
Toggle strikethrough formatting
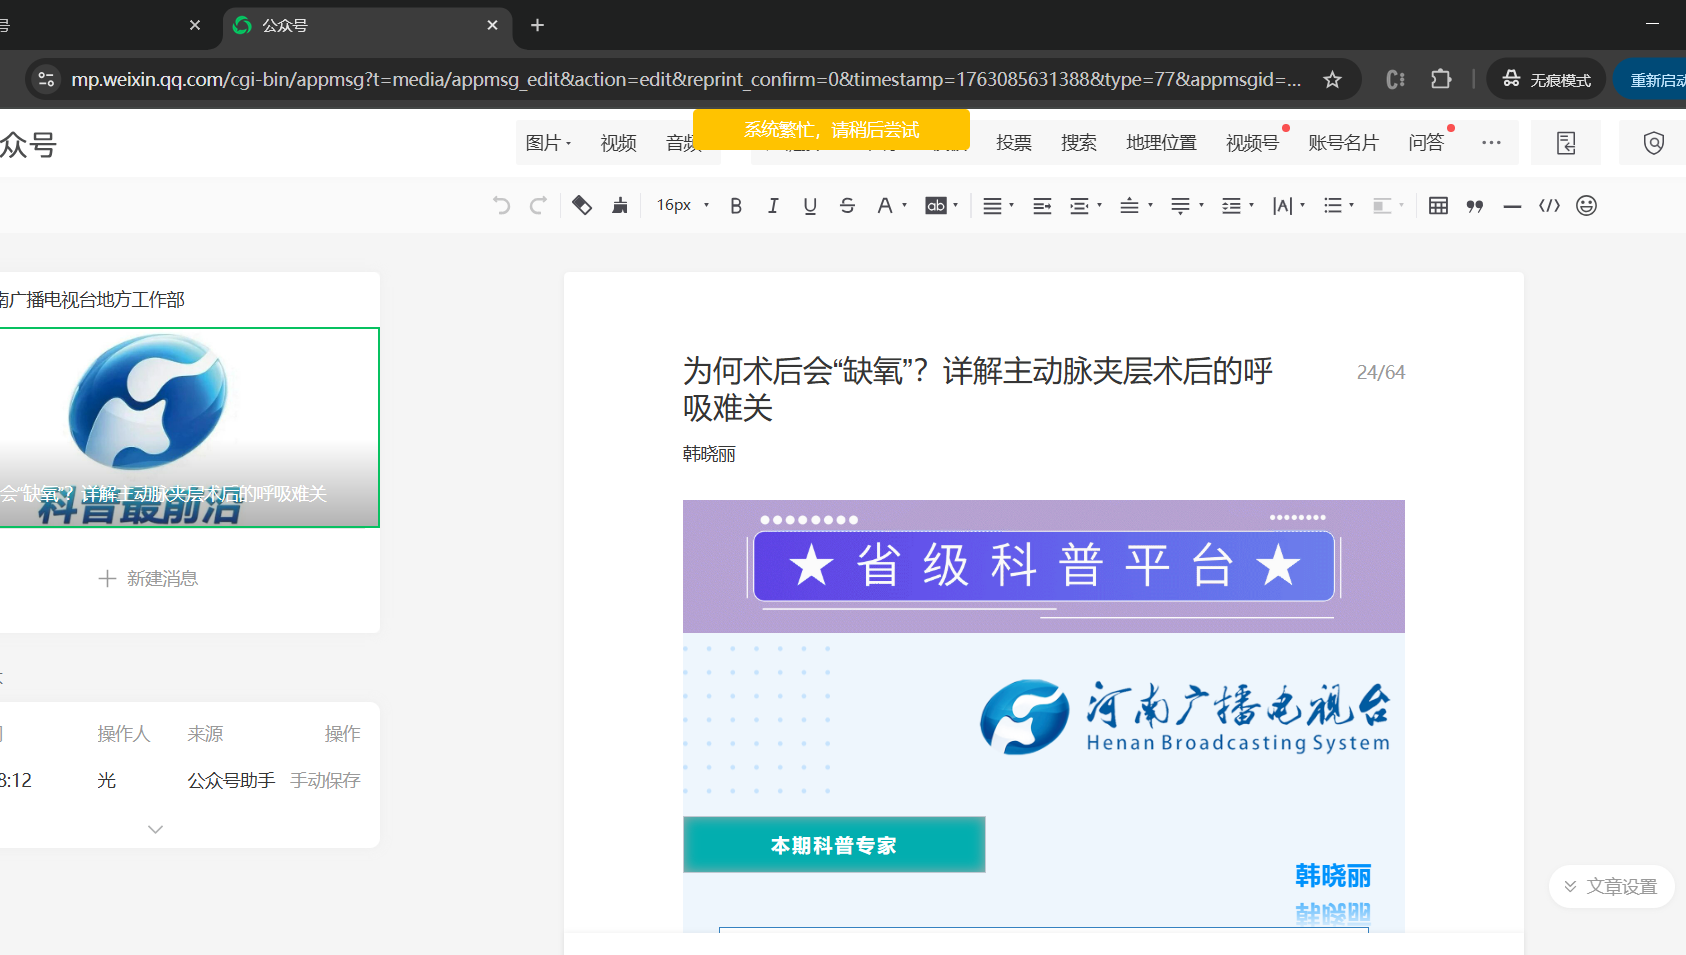point(847,206)
